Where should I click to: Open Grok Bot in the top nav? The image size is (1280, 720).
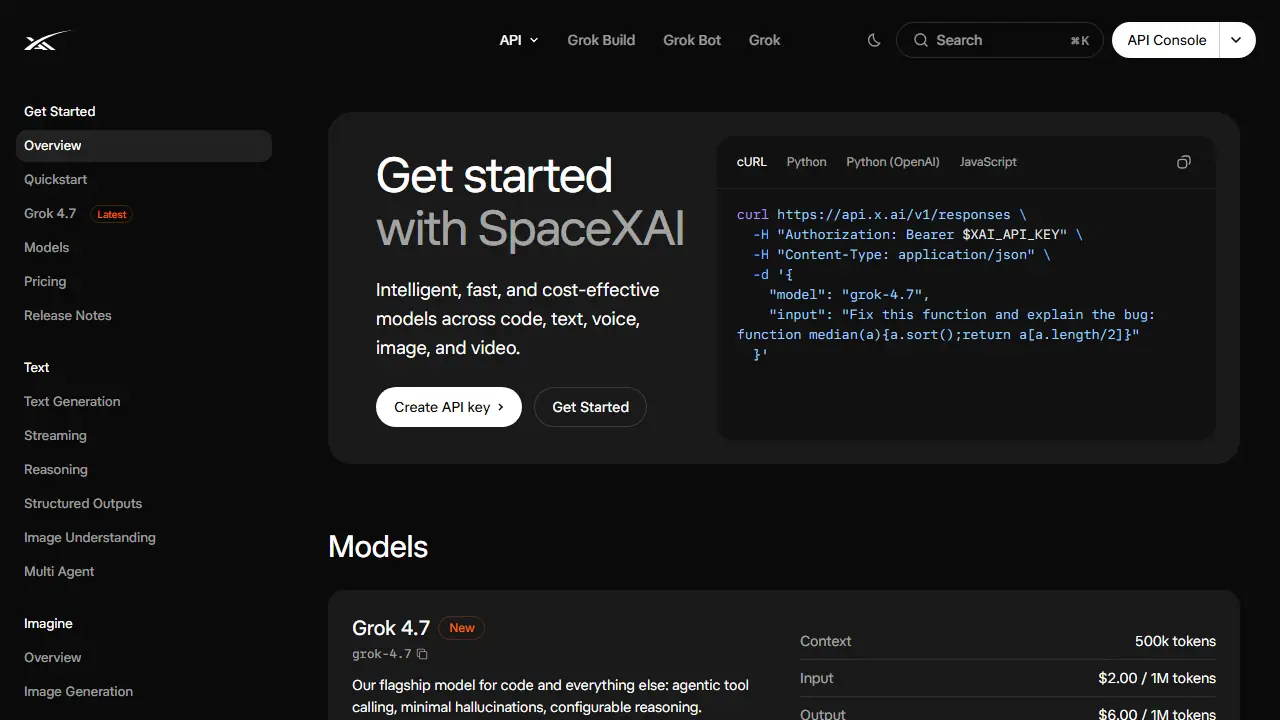pyautogui.click(x=692, y=40)
